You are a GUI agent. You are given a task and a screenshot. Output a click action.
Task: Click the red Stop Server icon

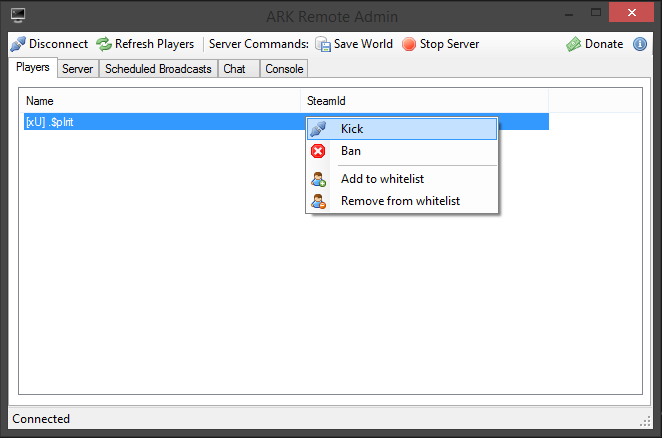tap(409, 44)
